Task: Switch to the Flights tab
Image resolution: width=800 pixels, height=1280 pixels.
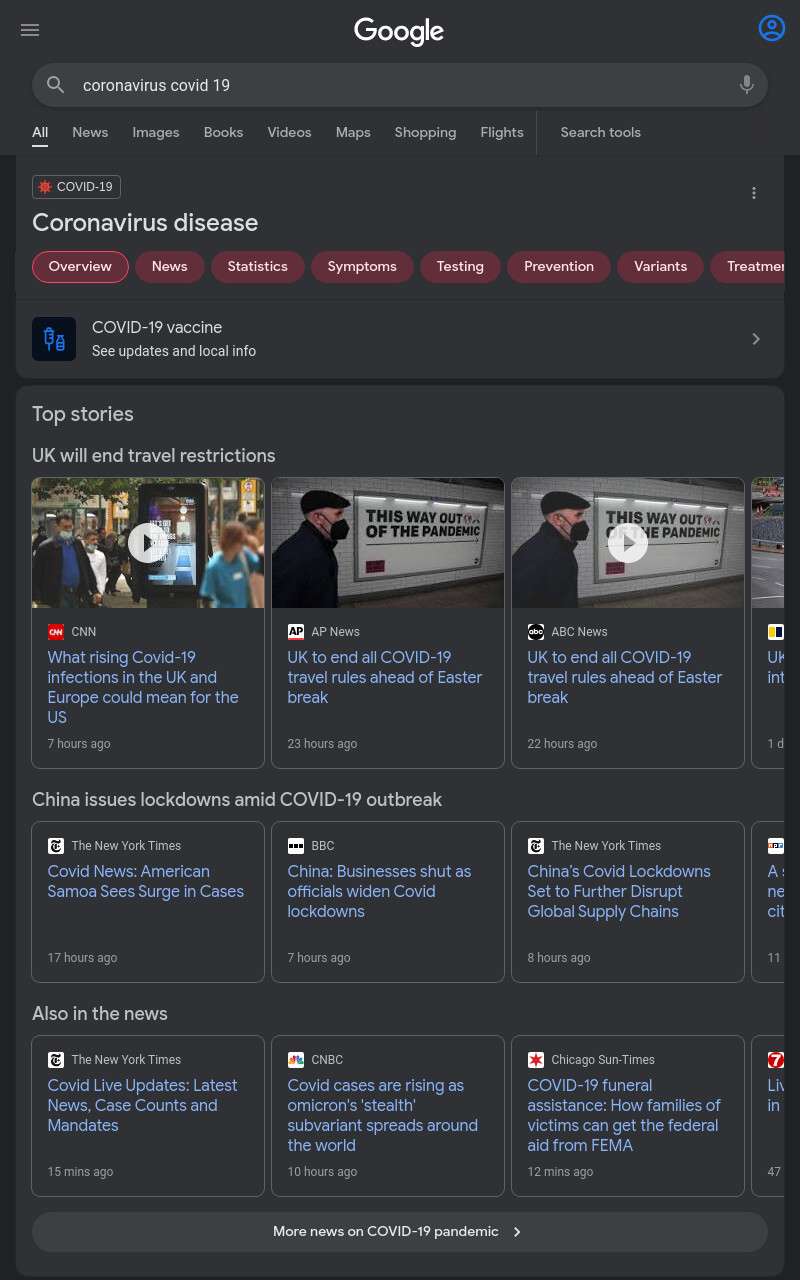Action: 502,132
